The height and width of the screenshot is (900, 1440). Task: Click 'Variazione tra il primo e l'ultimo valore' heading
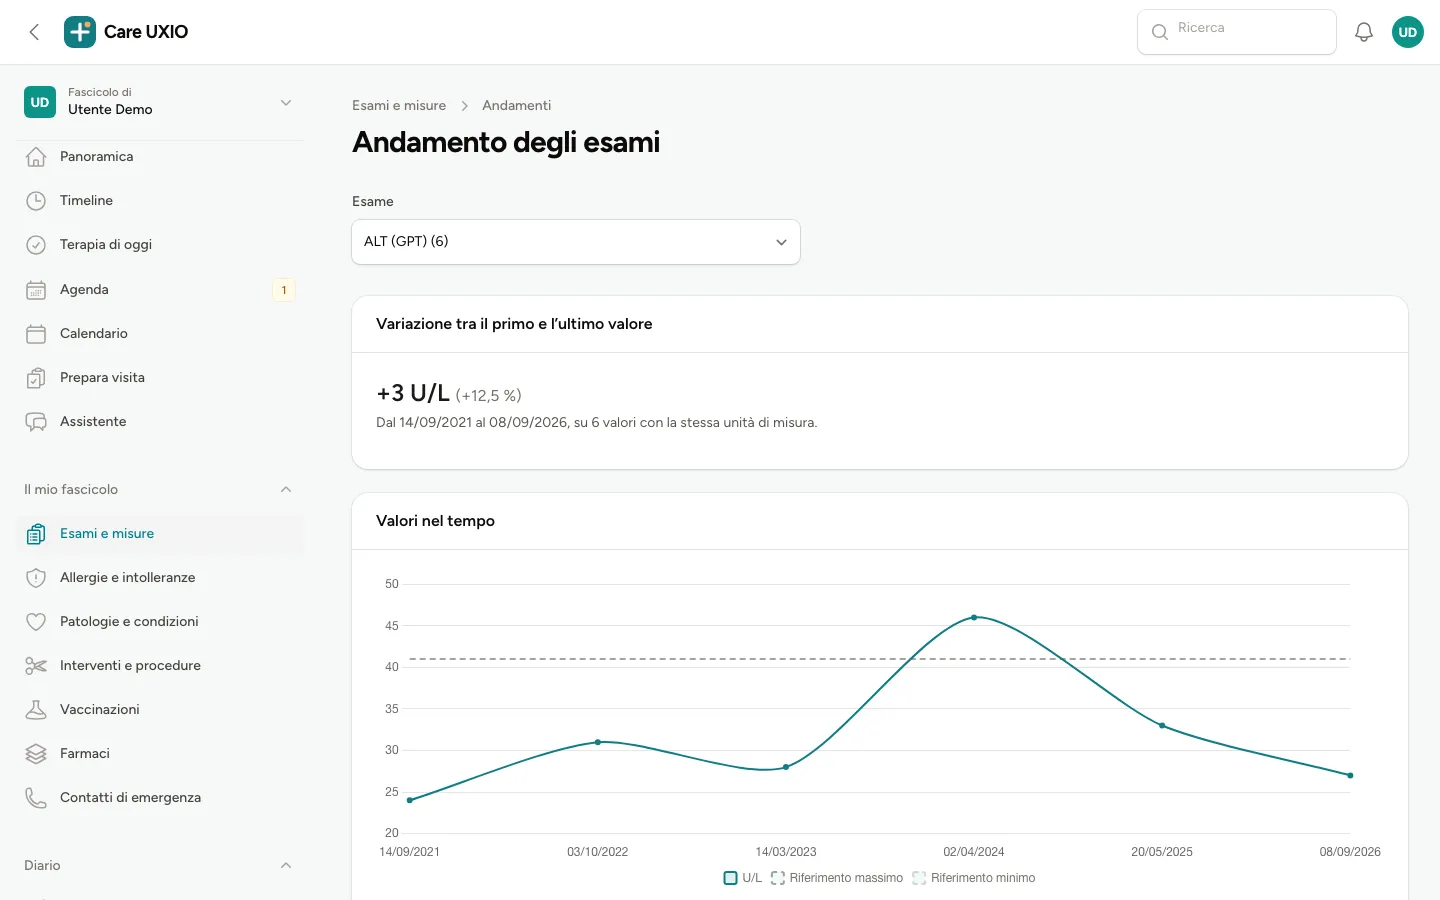(x=514, y=324)
